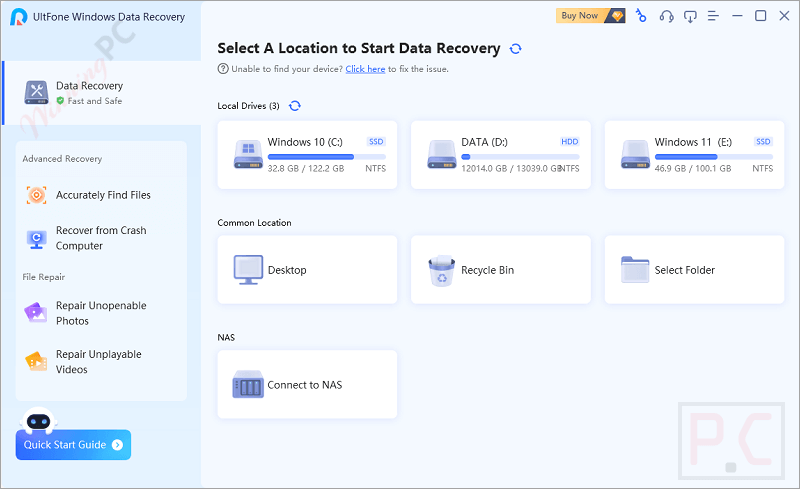Open the hamburger menu icon

point(713,16)
